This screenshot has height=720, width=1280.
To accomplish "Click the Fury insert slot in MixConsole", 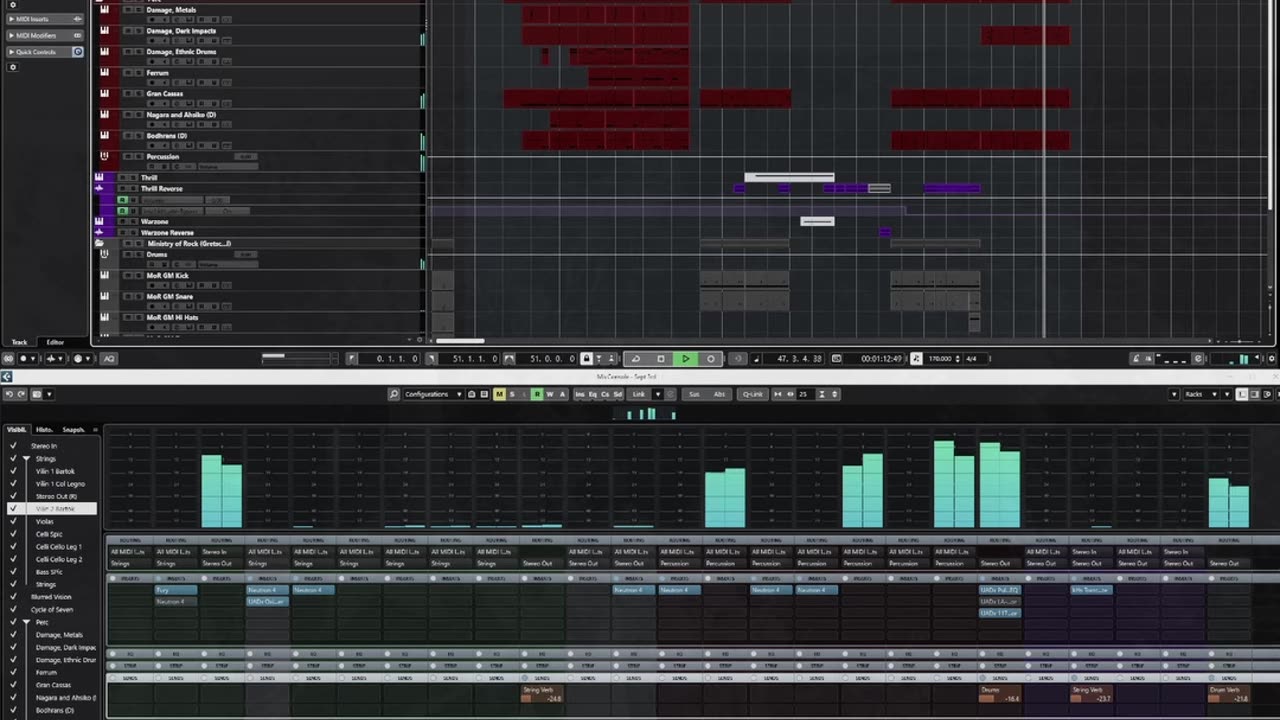I will click(x=176, y=590).
